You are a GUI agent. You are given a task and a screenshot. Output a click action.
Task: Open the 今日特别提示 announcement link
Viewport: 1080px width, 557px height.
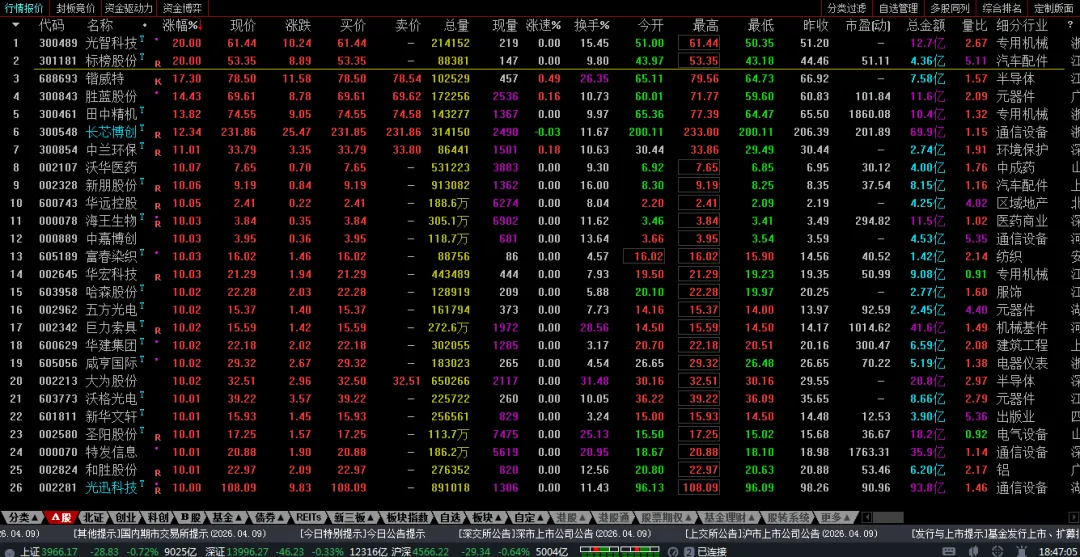(x=362, y=534)
